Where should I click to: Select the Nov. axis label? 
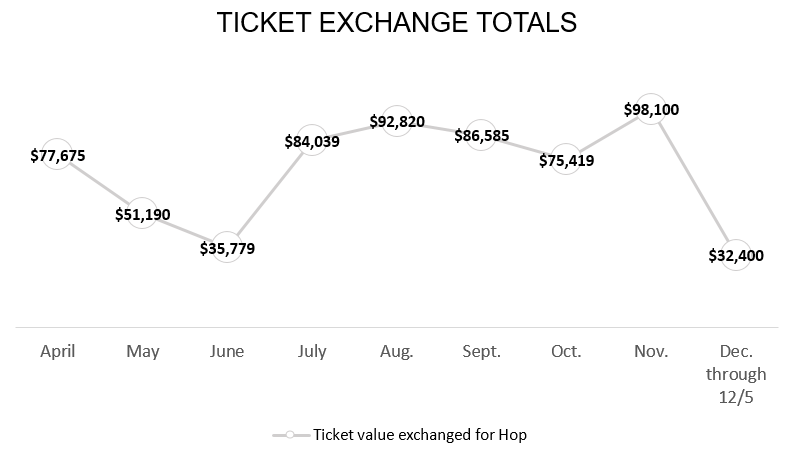pyautogui.click(x=651, y=351)
